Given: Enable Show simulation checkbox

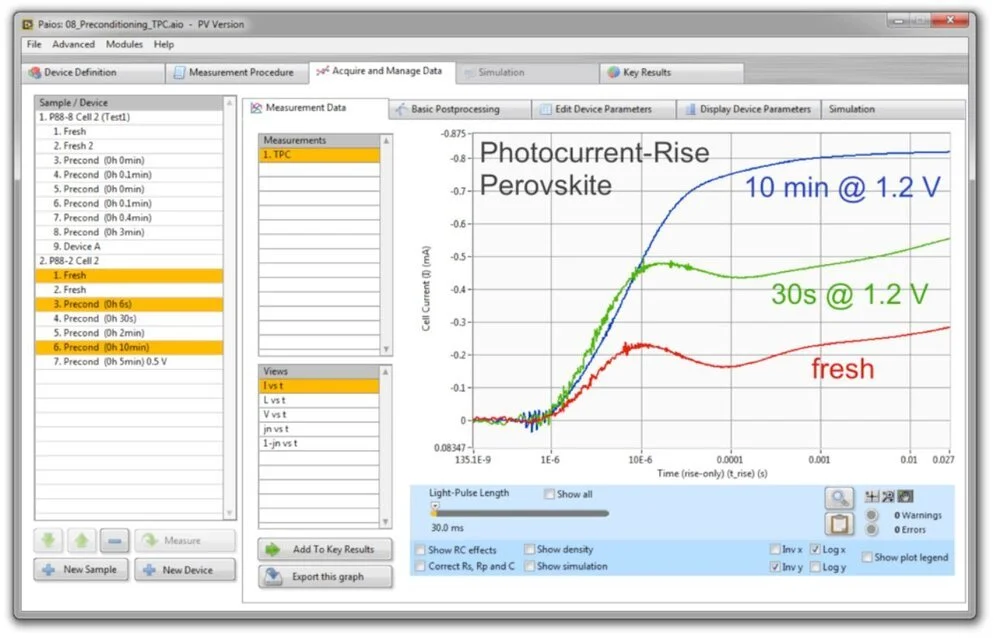Looking at the screenshot, I should pyautogui.click(x=529, y=566).
